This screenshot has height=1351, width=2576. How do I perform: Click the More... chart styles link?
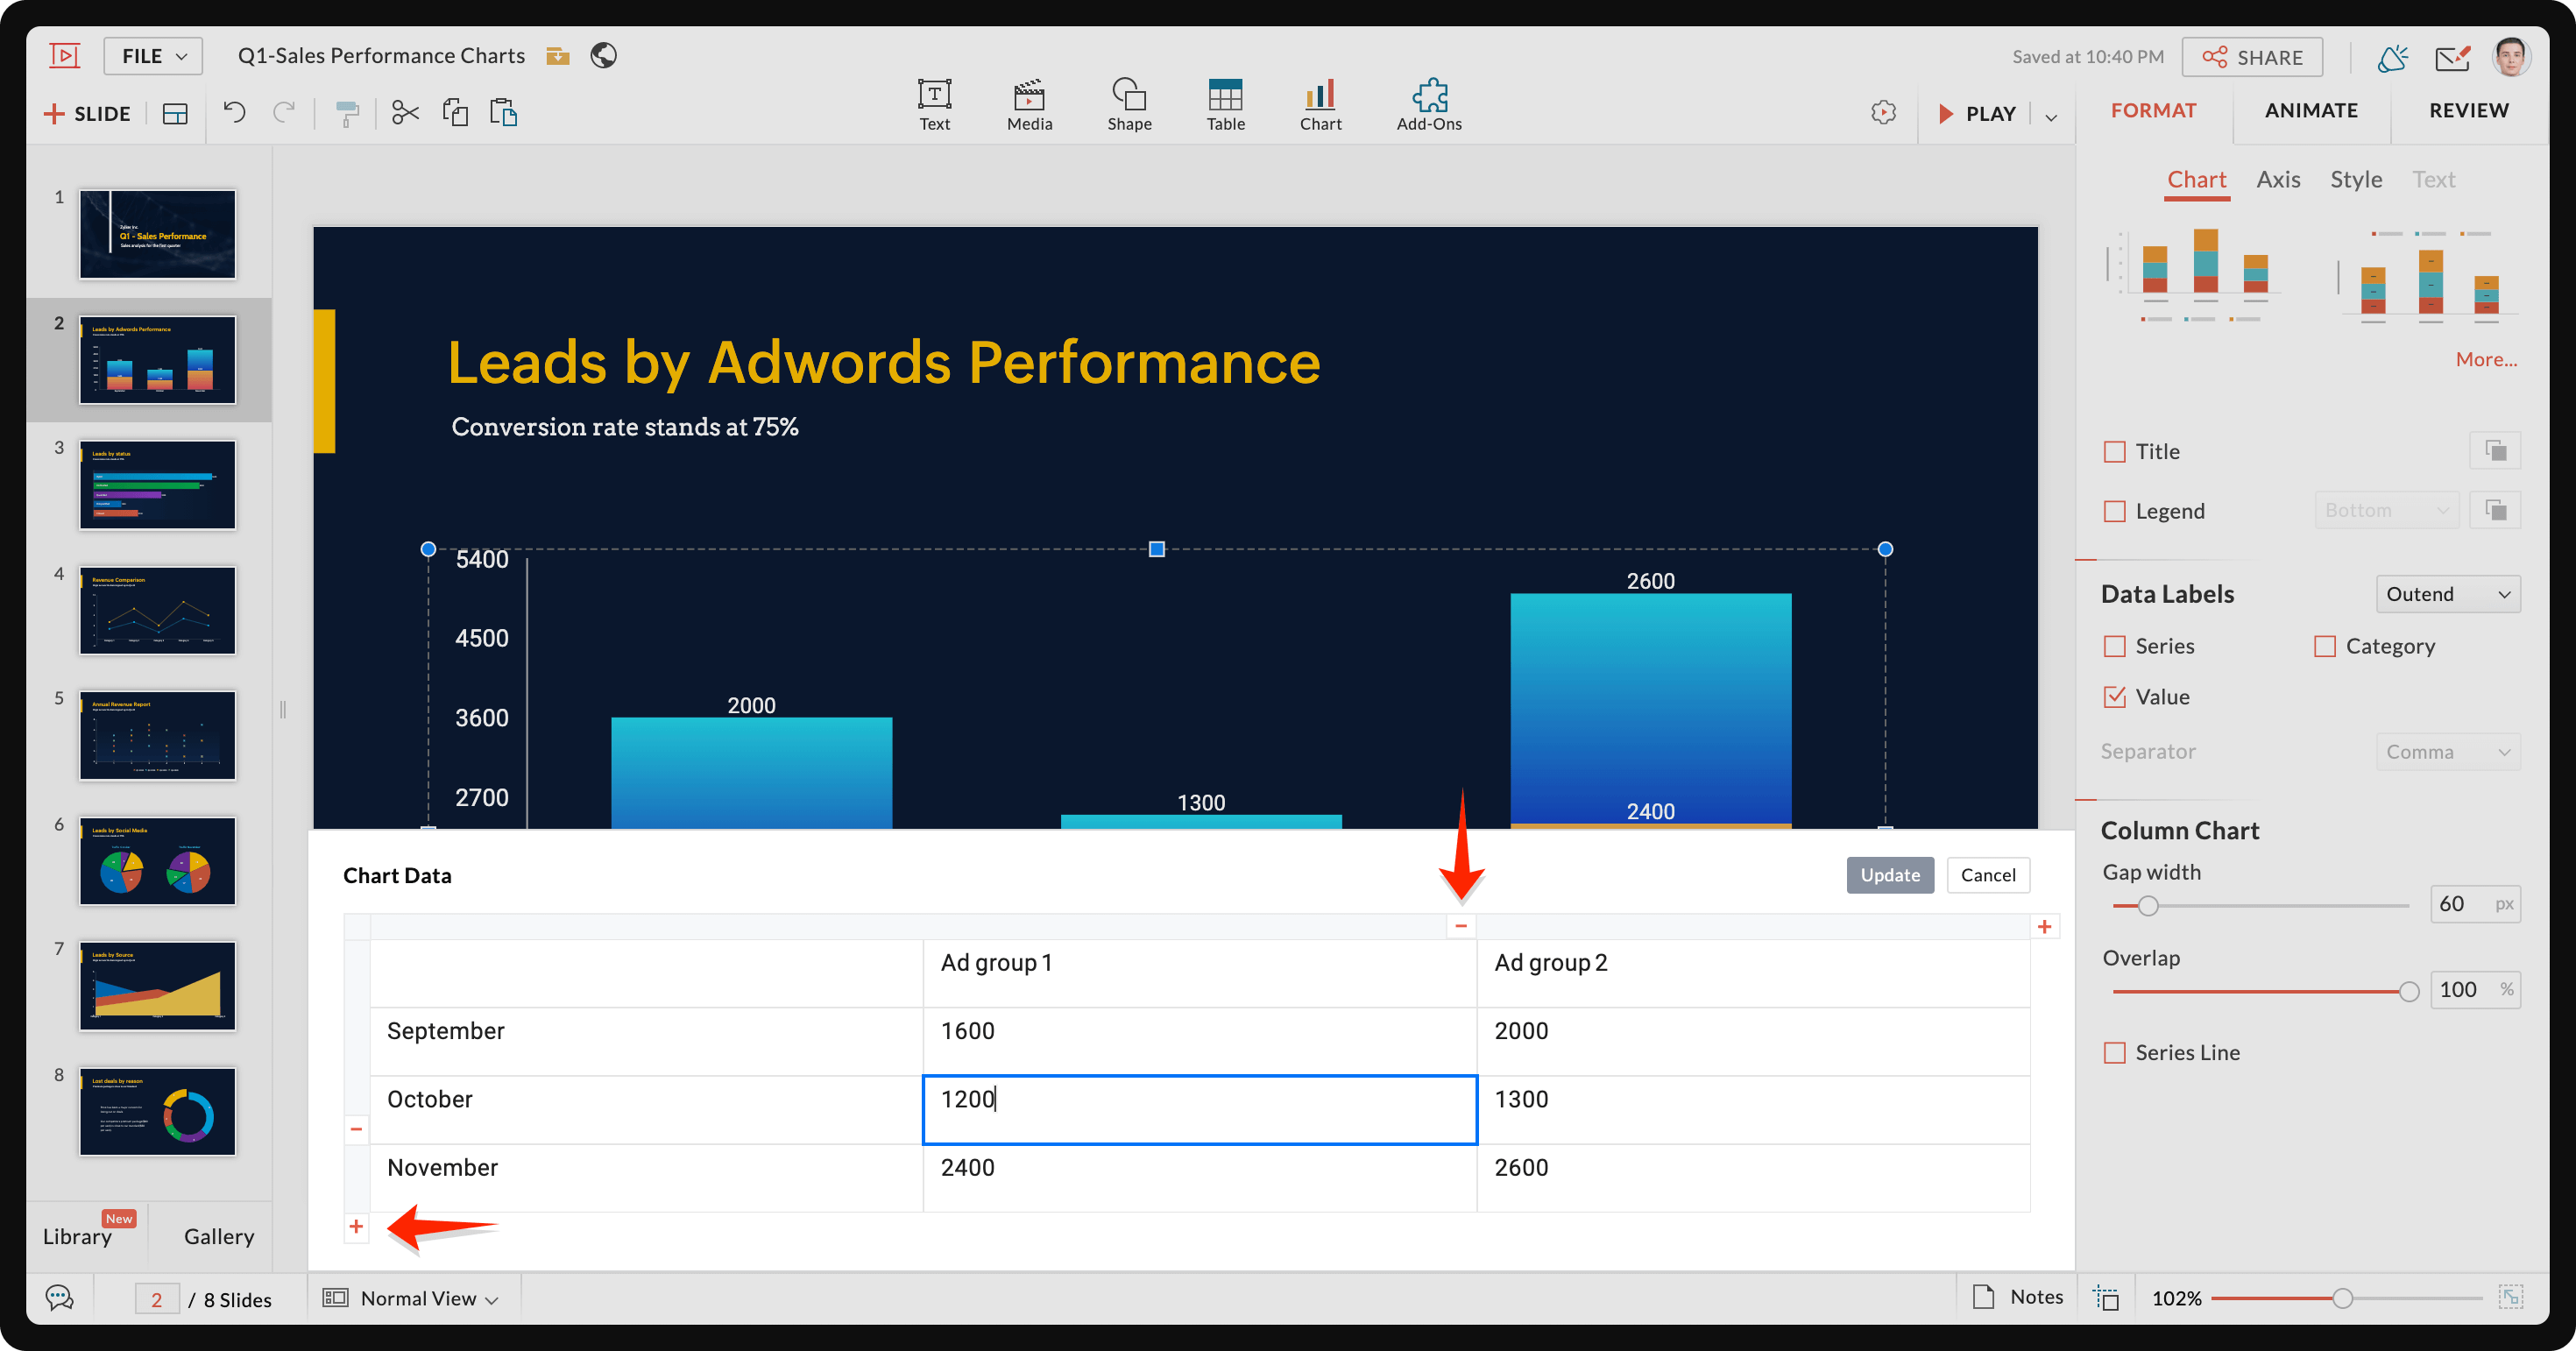[2485, 359]
